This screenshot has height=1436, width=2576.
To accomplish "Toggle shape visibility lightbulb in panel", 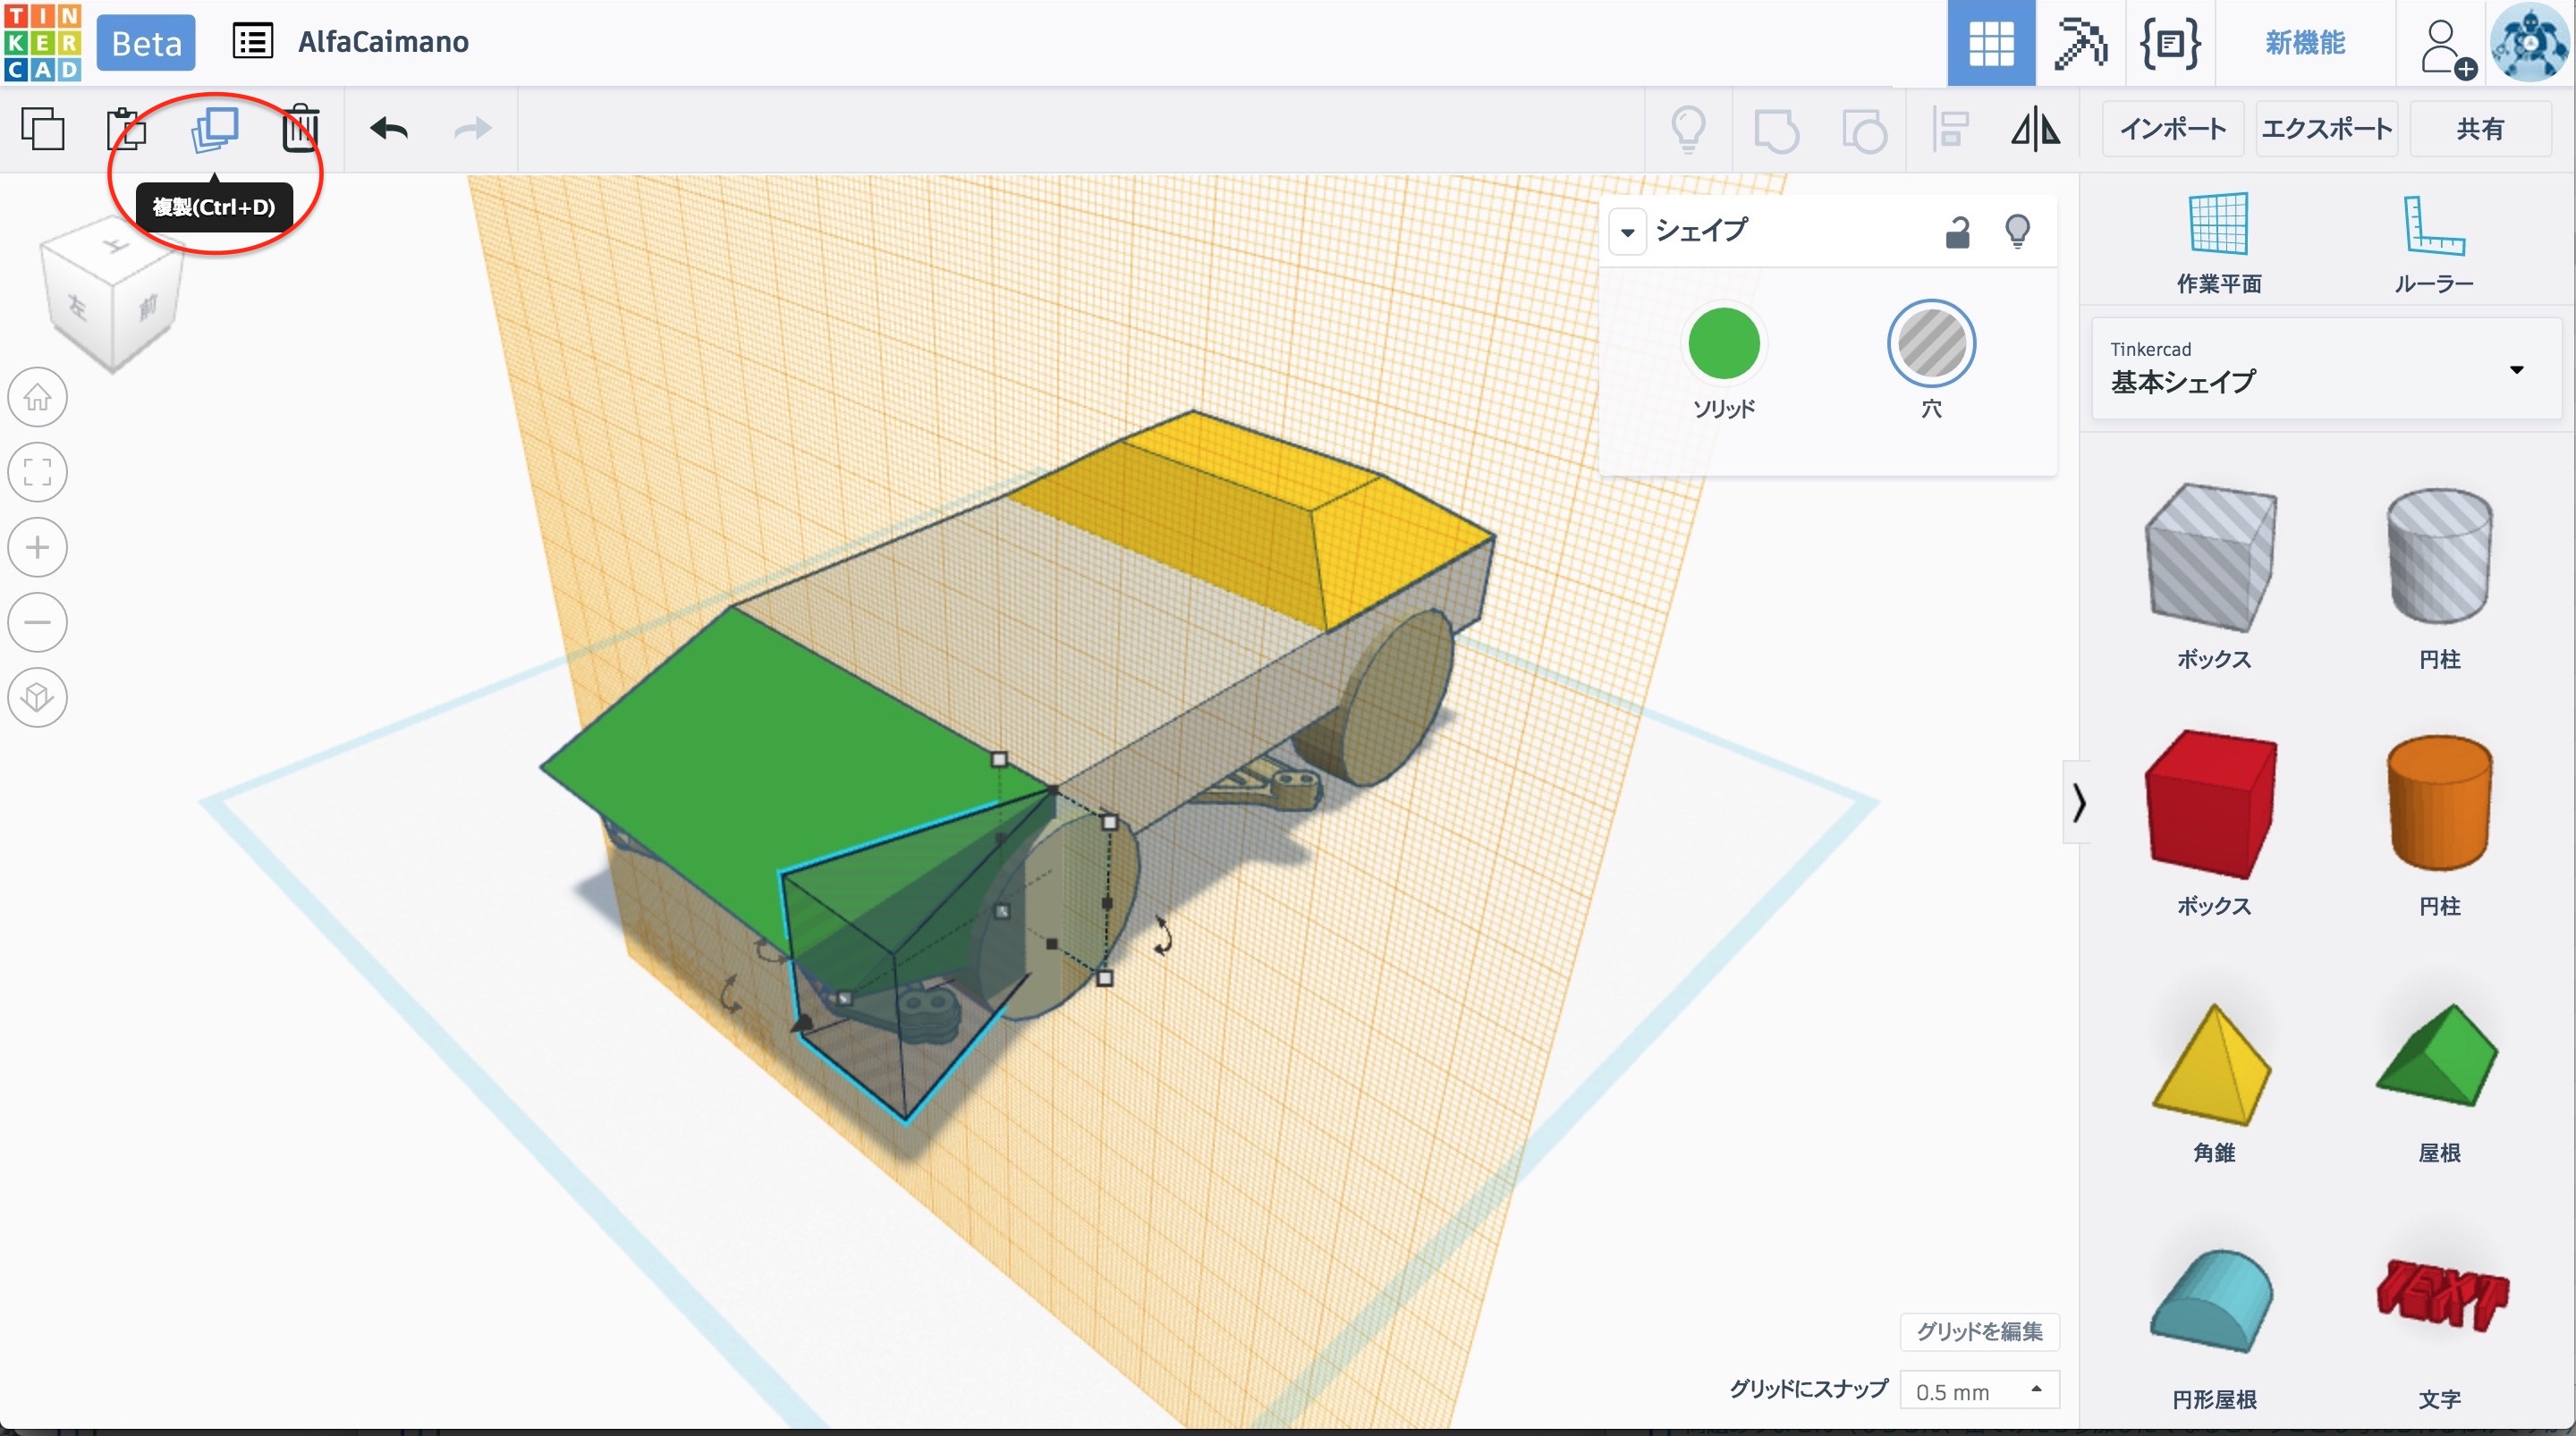I will click(2017, 232).
